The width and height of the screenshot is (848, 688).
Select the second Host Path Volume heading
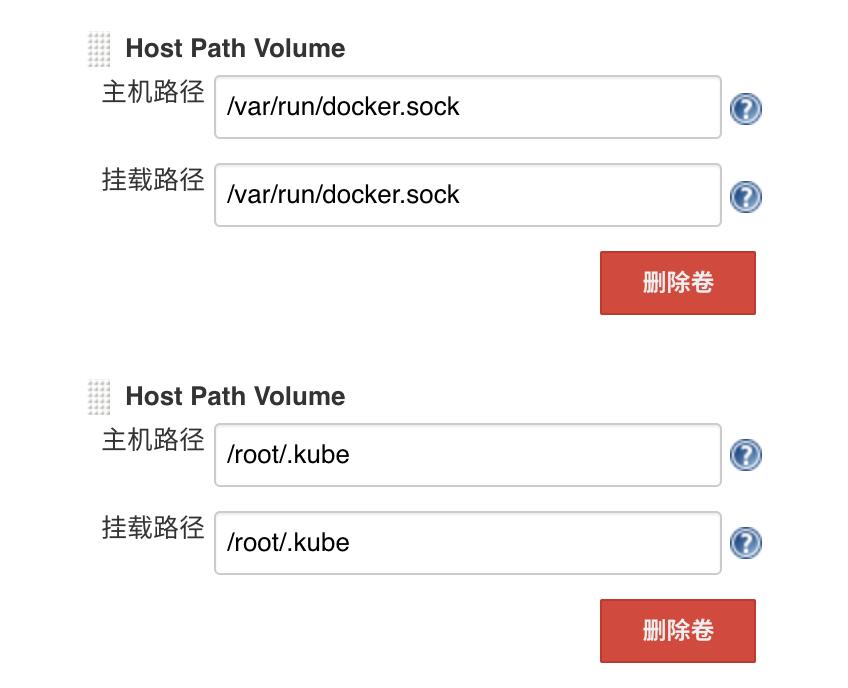235,396
